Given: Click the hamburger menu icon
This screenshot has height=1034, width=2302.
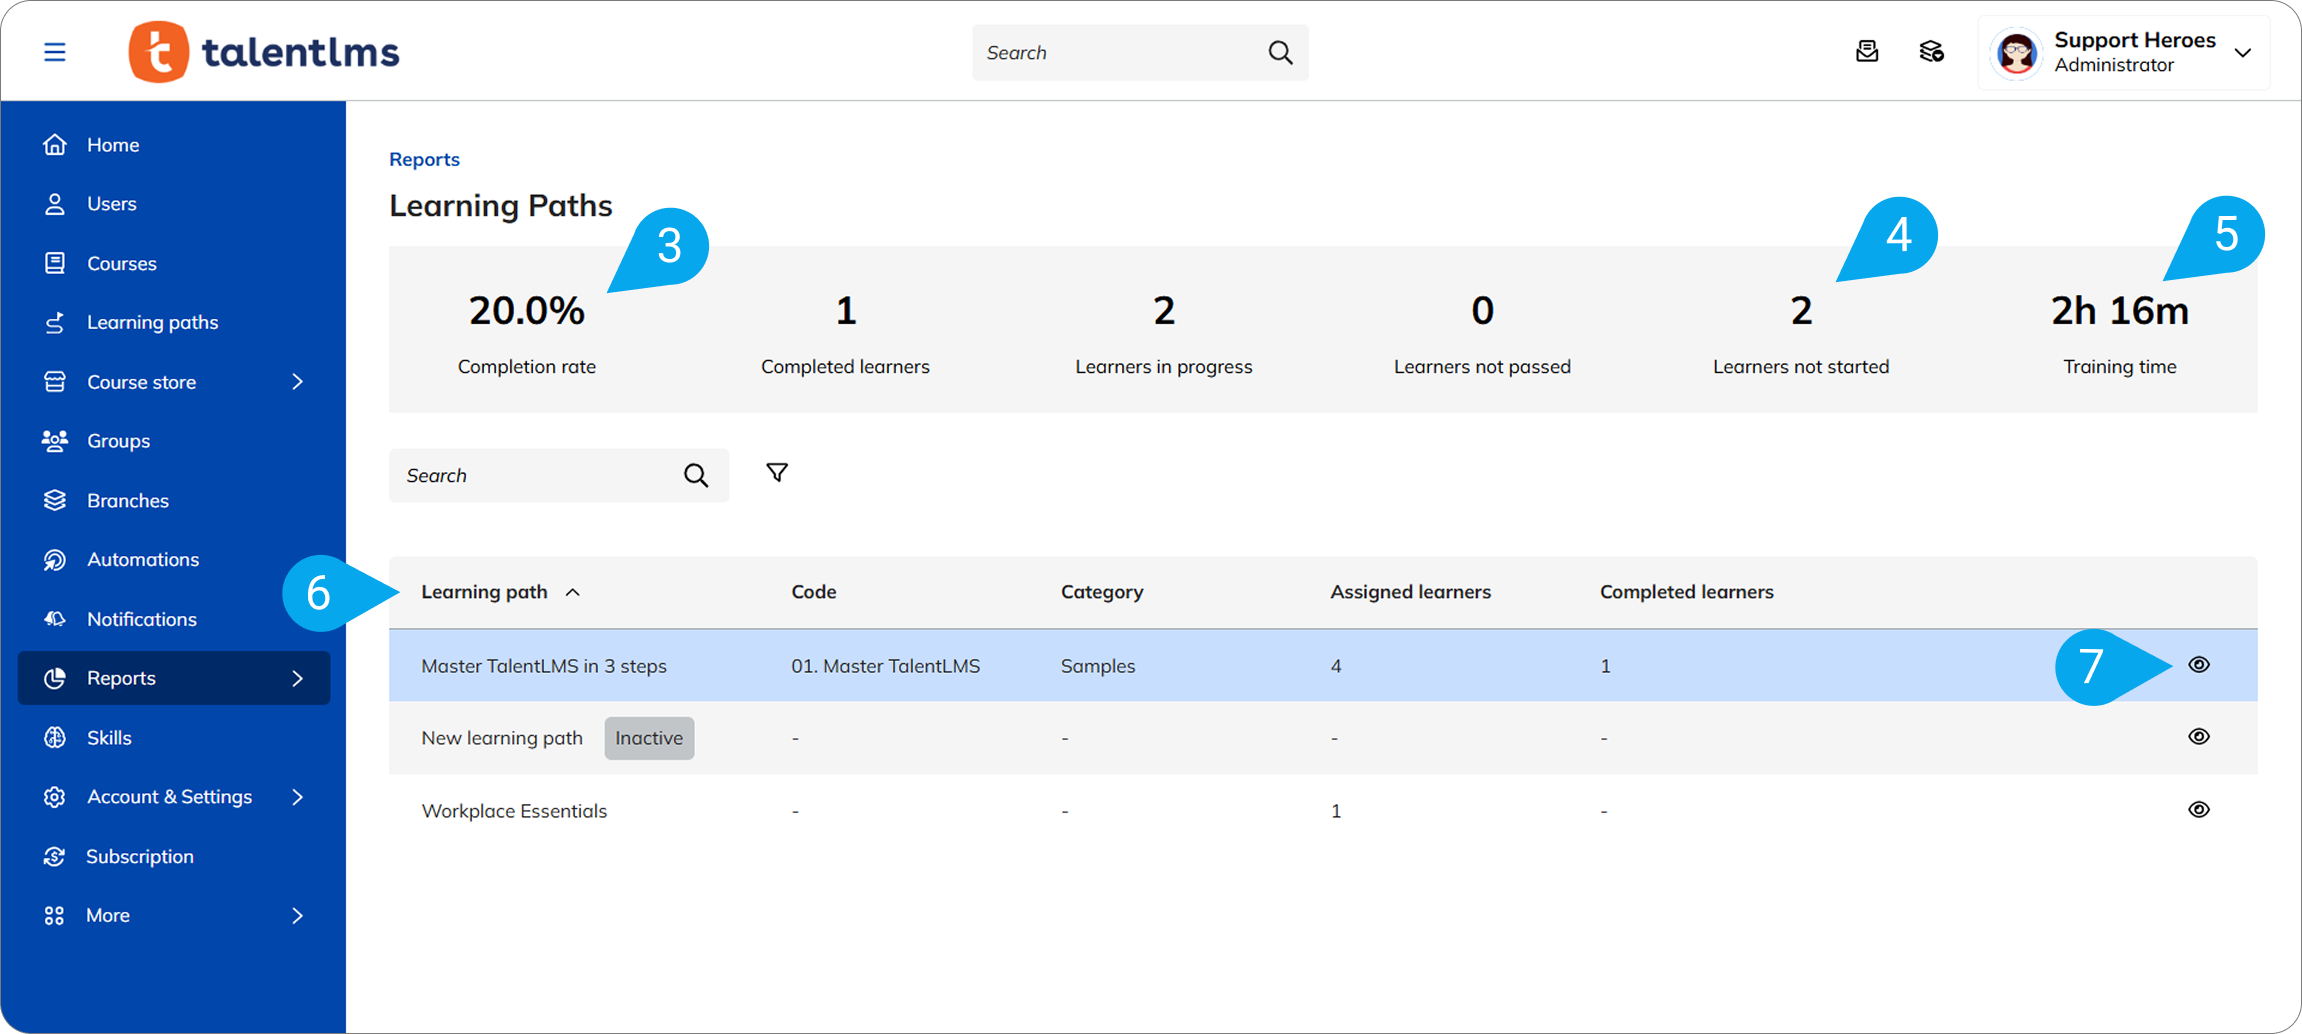Looking at the screenshot, I should point(55,52).
